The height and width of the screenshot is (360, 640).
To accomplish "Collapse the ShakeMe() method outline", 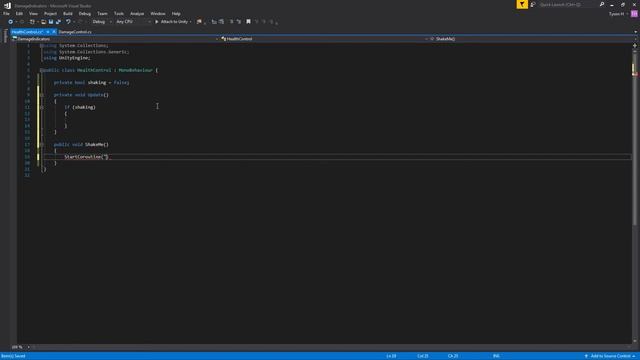I will (x=42, y=144).
